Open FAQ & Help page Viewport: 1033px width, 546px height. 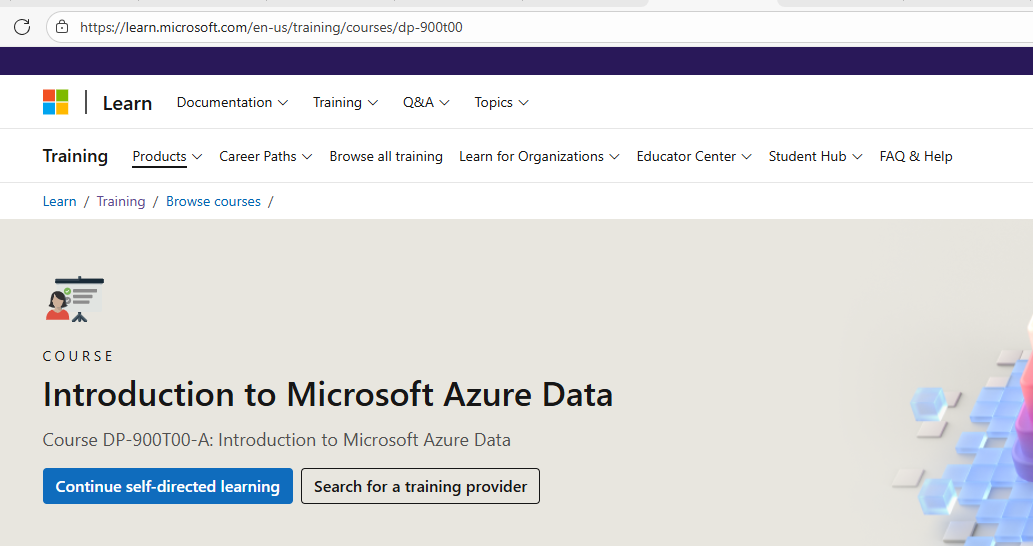click(916, 156)
